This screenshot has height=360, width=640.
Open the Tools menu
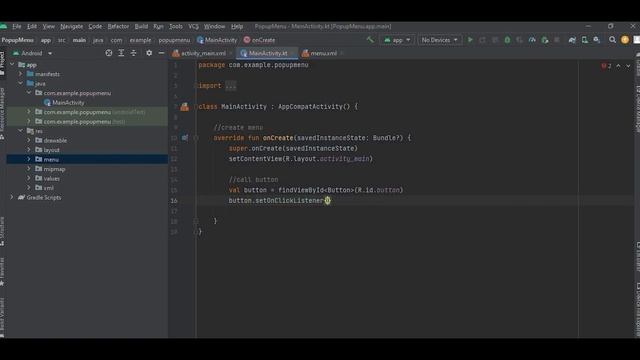point(176,27)
